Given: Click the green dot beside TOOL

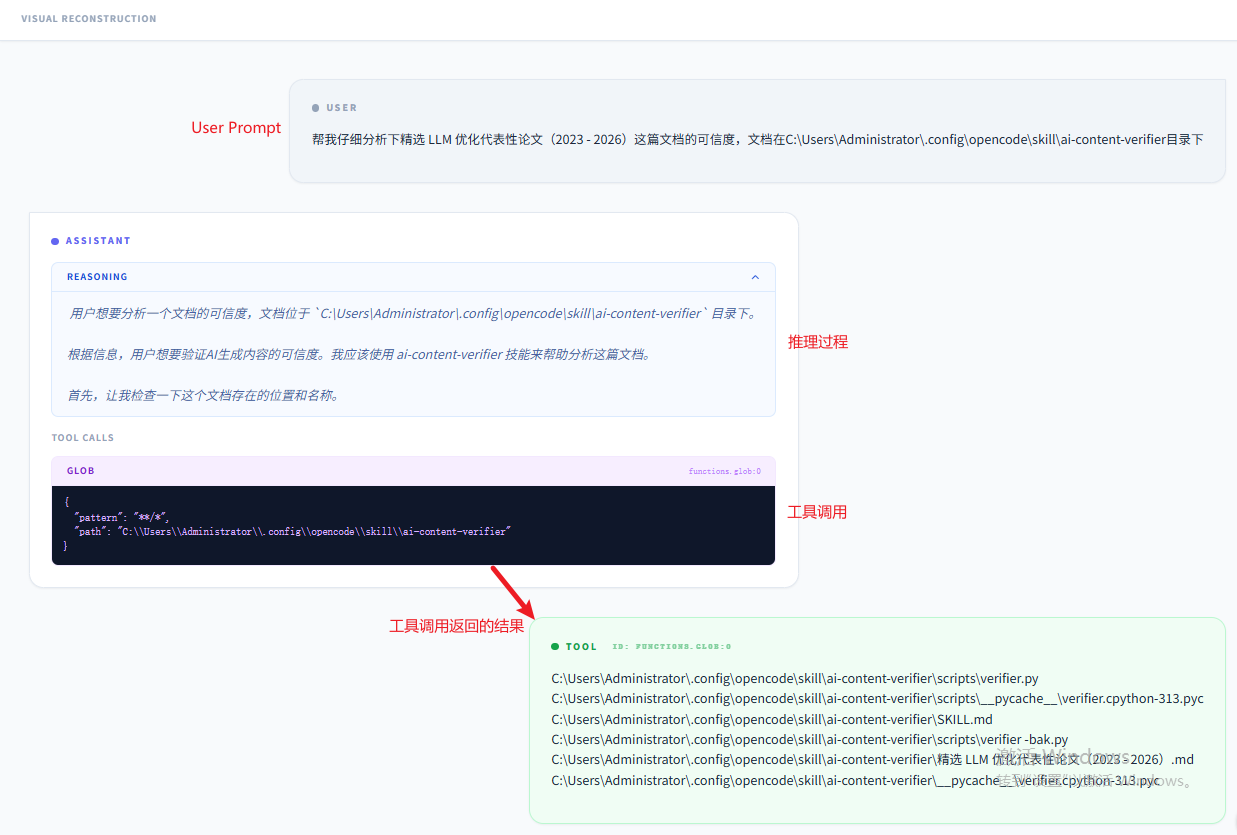Looking at the screenshot, I should [x=555, y=647].
